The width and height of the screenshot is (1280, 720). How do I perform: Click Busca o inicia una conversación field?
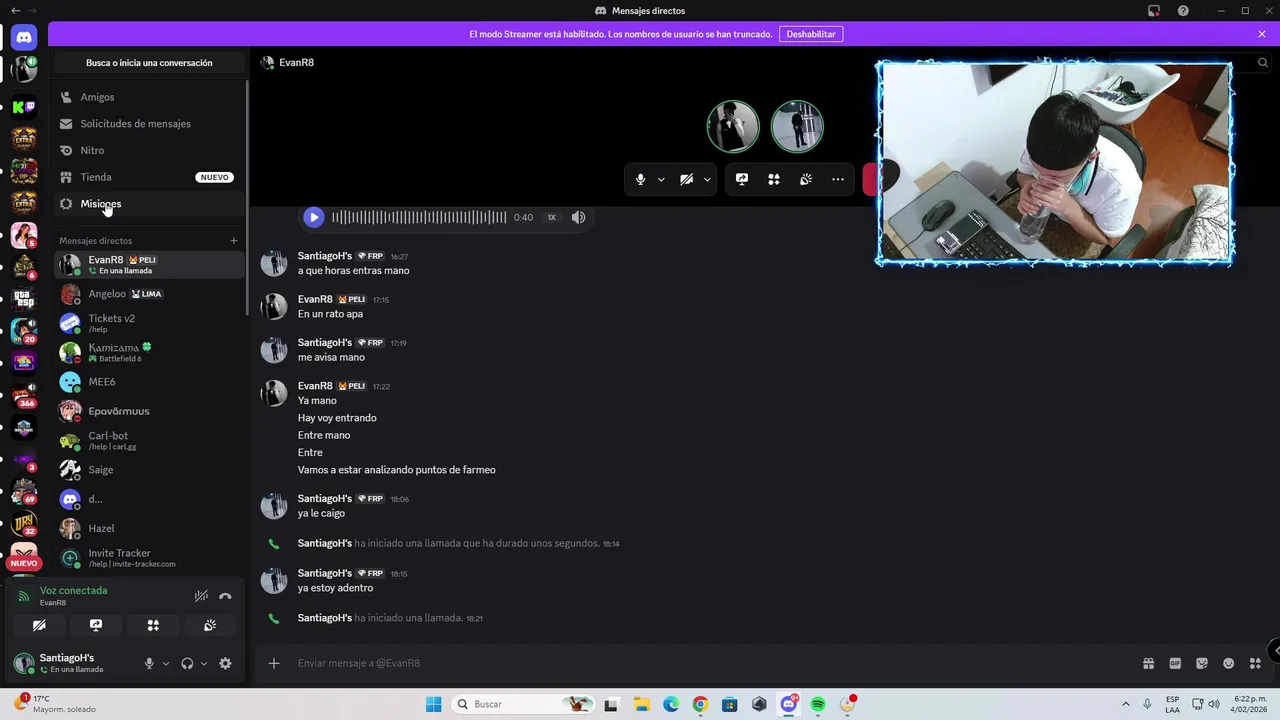(x=149, y=63)
